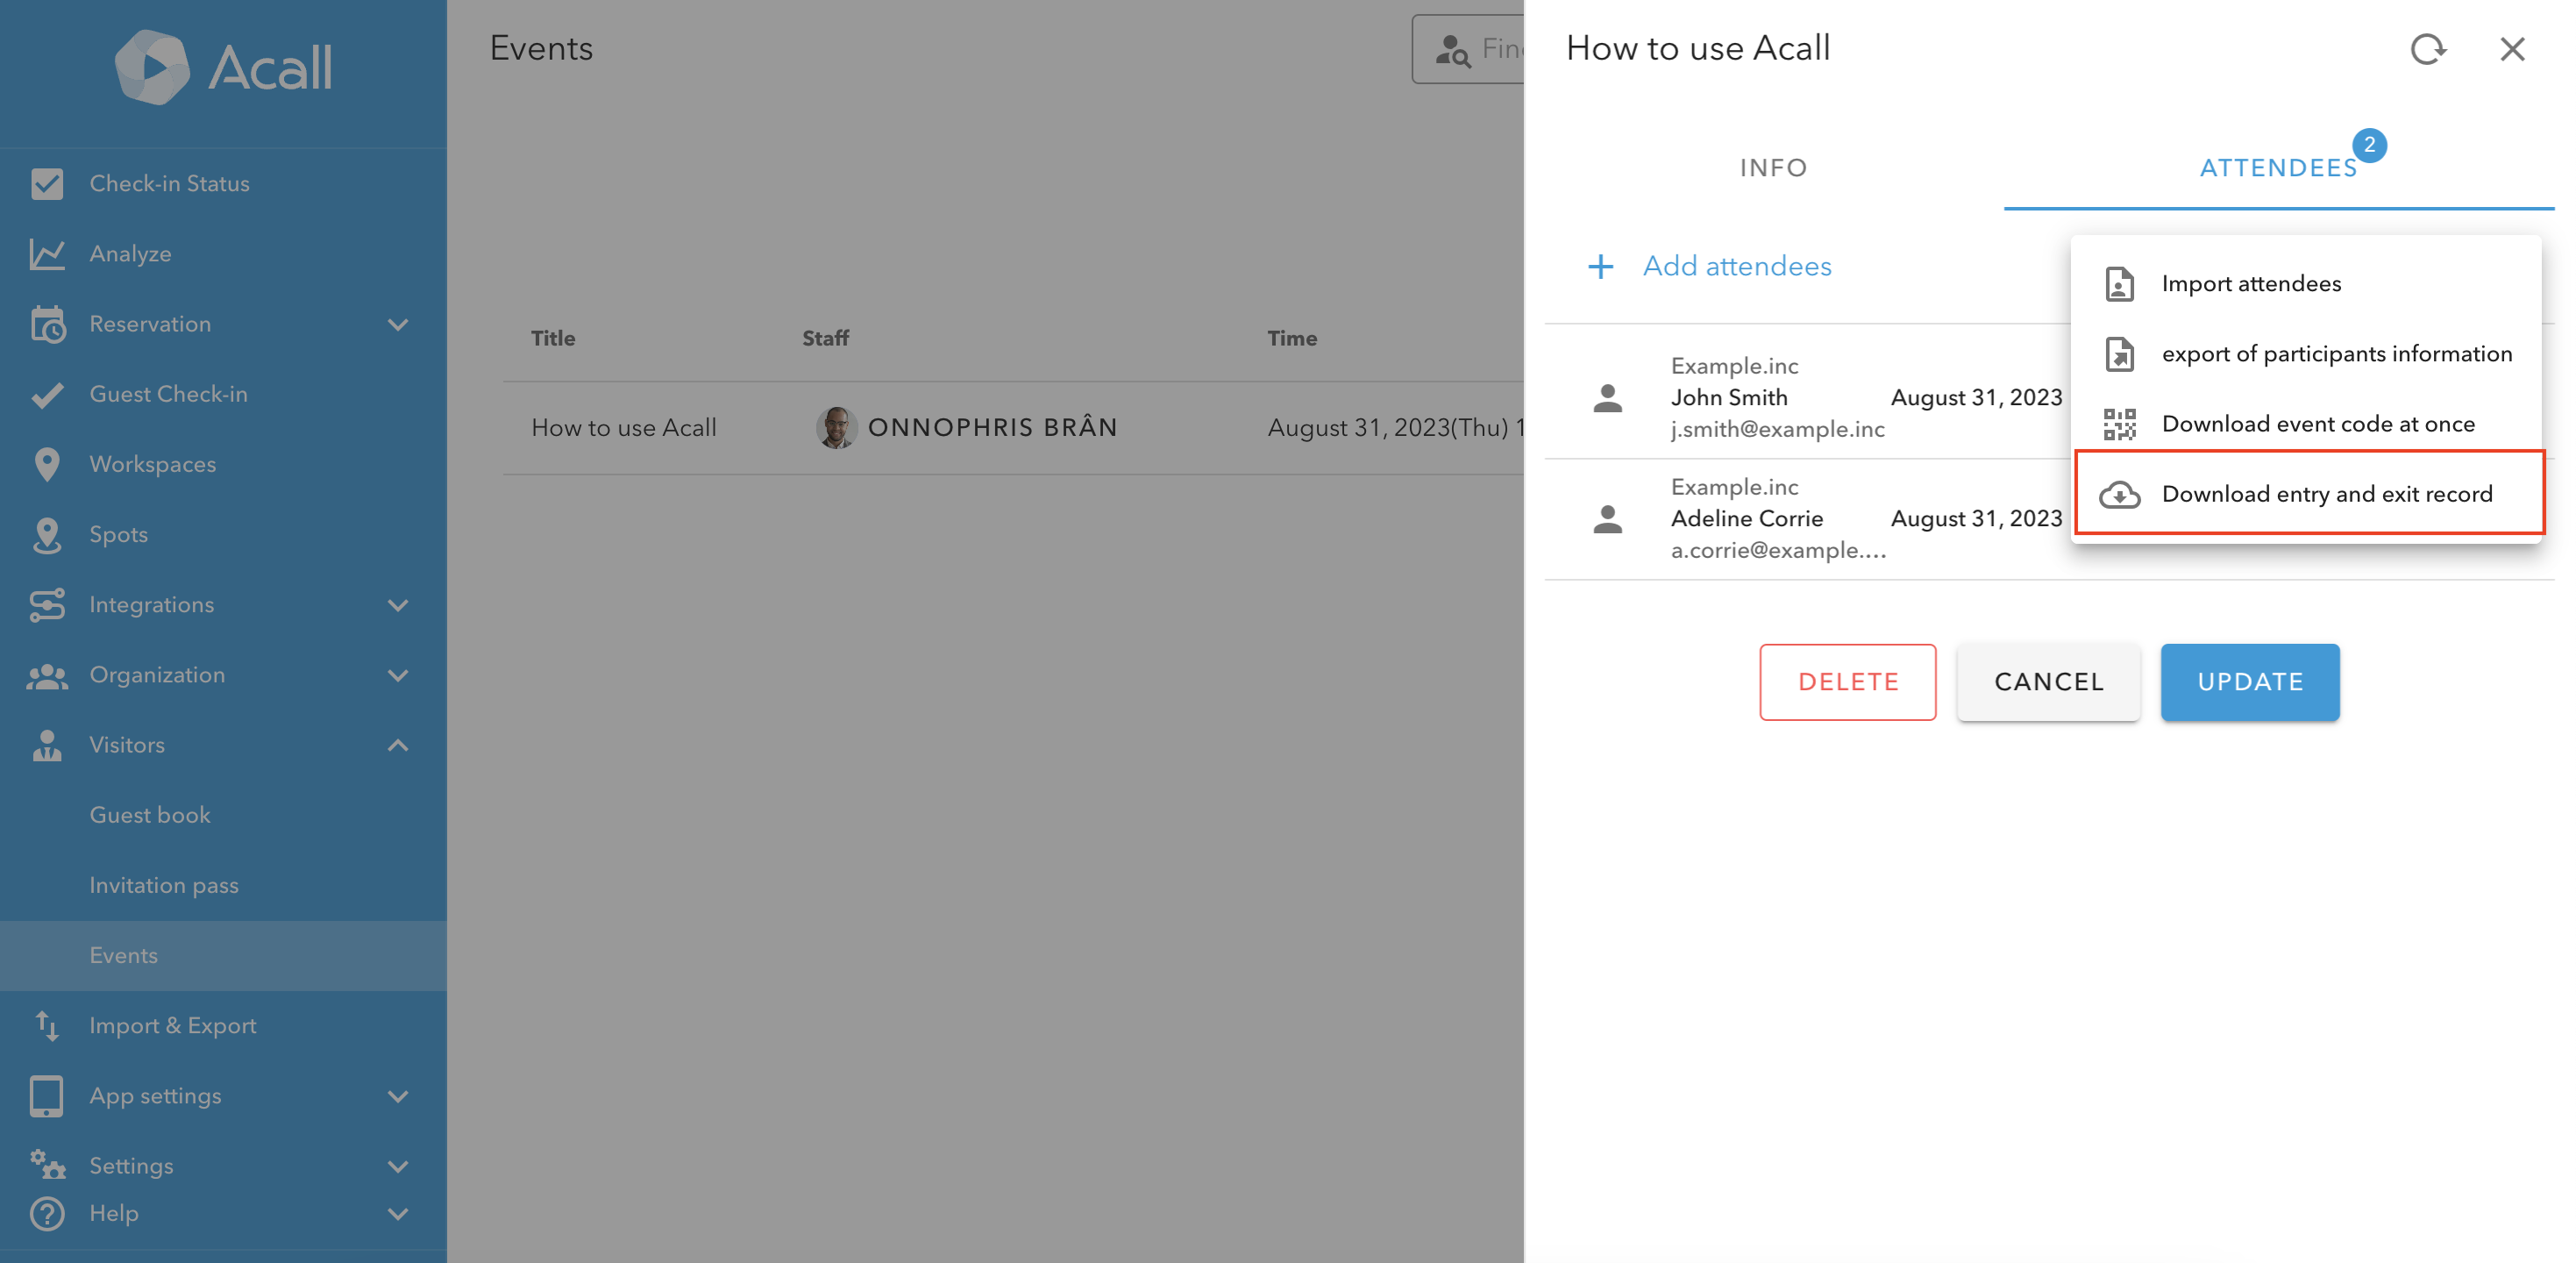
Task: Expand the Integrations sidebar menu
Action: pyautogui.click(x=398, y=605)
